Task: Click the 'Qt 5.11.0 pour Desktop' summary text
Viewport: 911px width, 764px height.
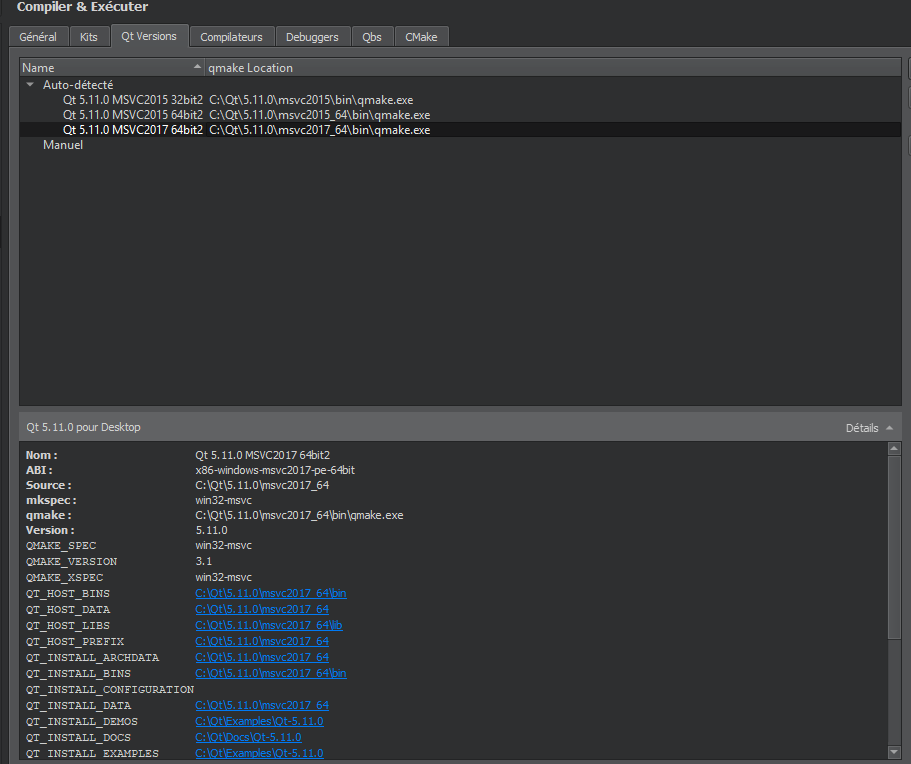Action: point(83,427)
